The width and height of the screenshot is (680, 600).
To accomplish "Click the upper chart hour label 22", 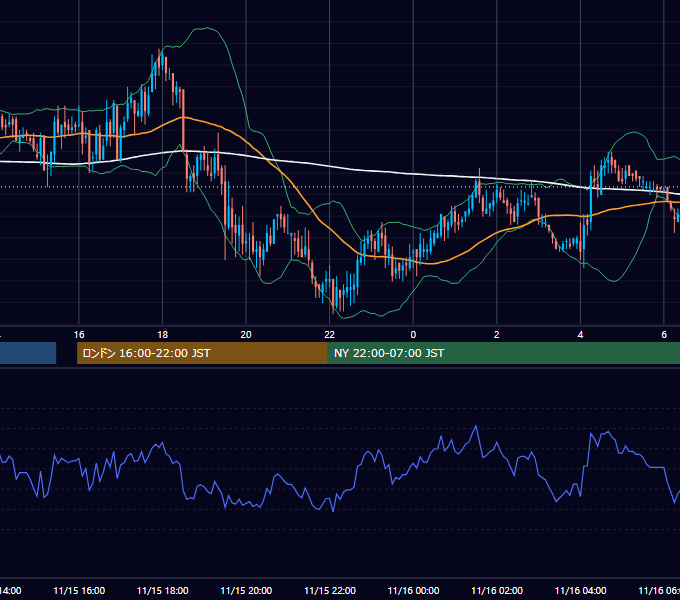I will (330, 335).
